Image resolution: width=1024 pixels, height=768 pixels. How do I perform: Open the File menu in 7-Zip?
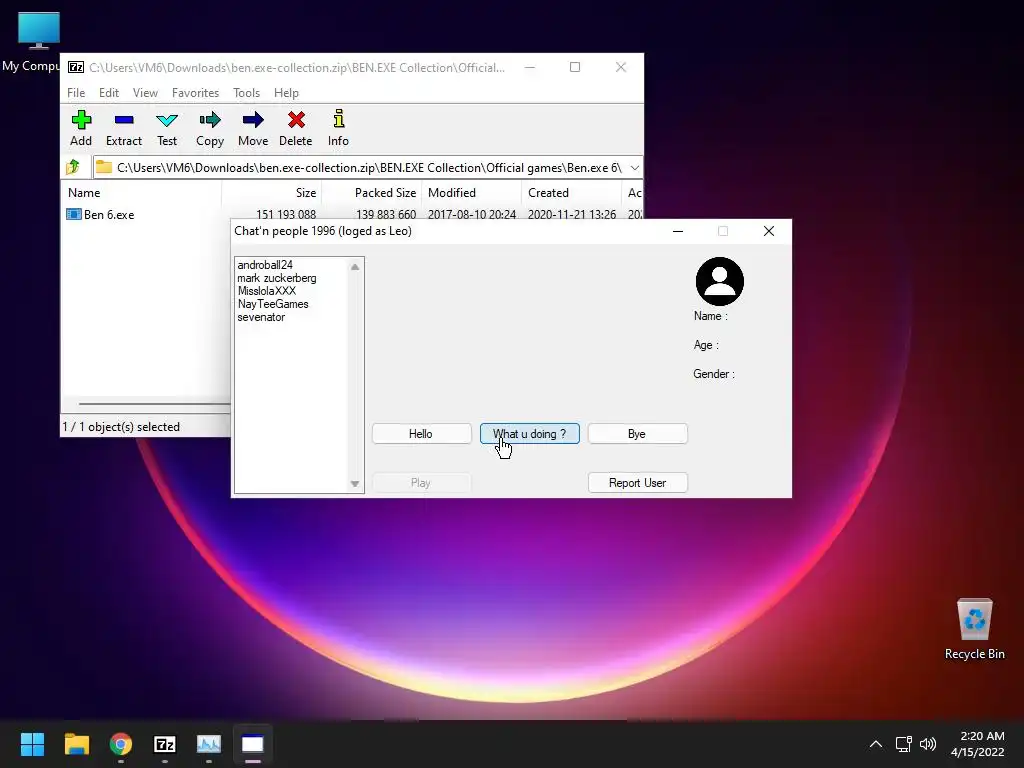[76, 93]
